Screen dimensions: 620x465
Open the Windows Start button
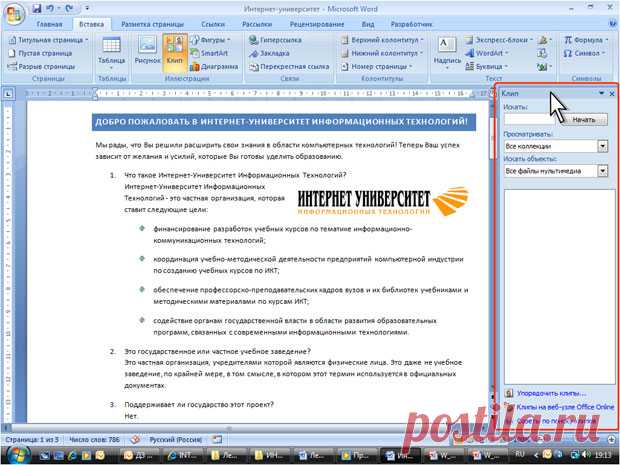(16, 455)
